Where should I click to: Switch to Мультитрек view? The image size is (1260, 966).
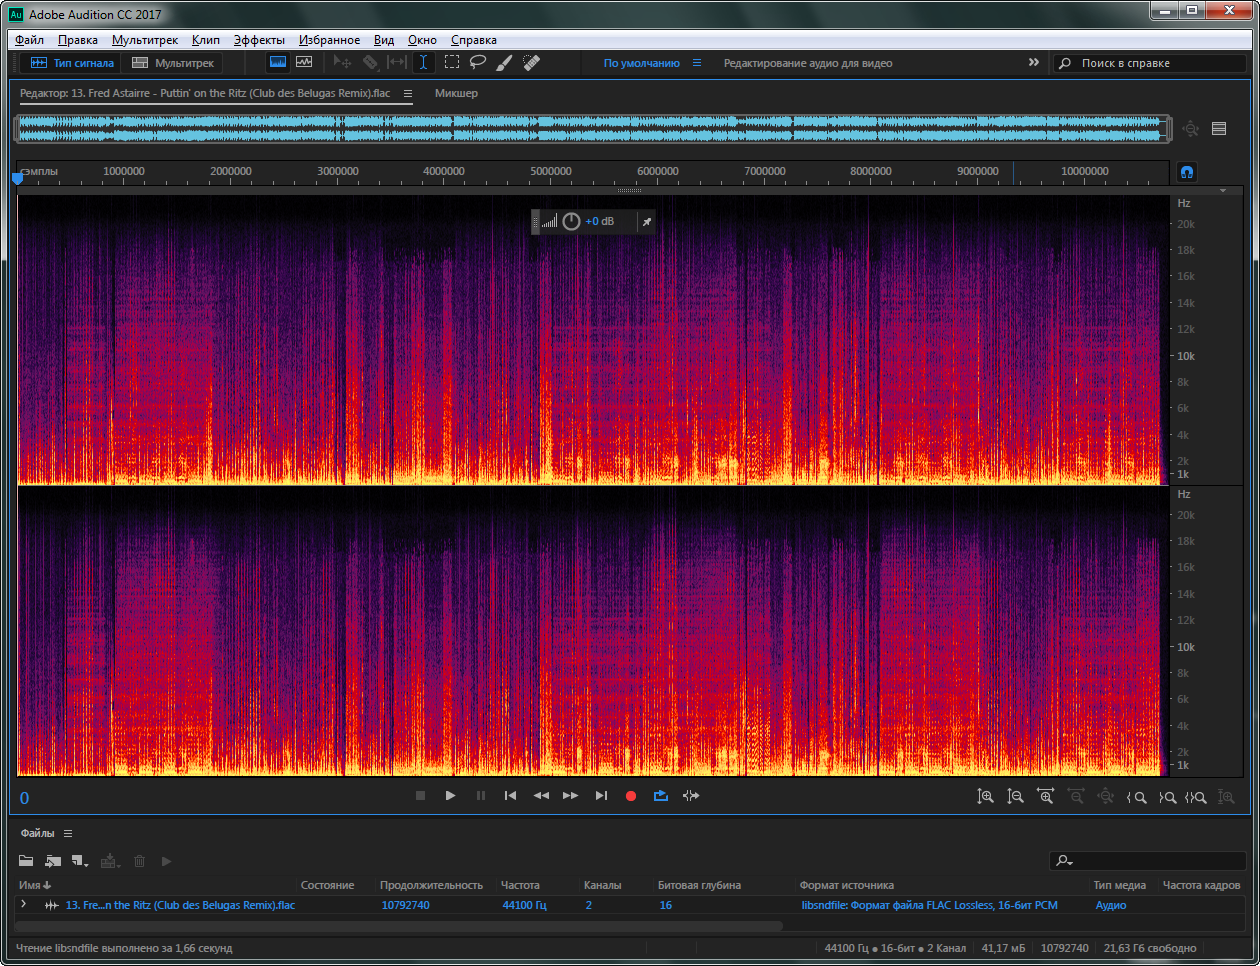point(173,62)
